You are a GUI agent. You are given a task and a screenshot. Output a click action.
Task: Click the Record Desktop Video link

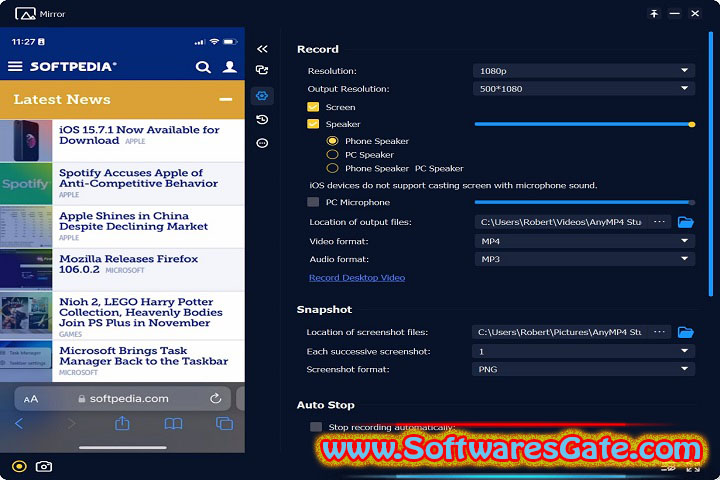pos(357,277)
